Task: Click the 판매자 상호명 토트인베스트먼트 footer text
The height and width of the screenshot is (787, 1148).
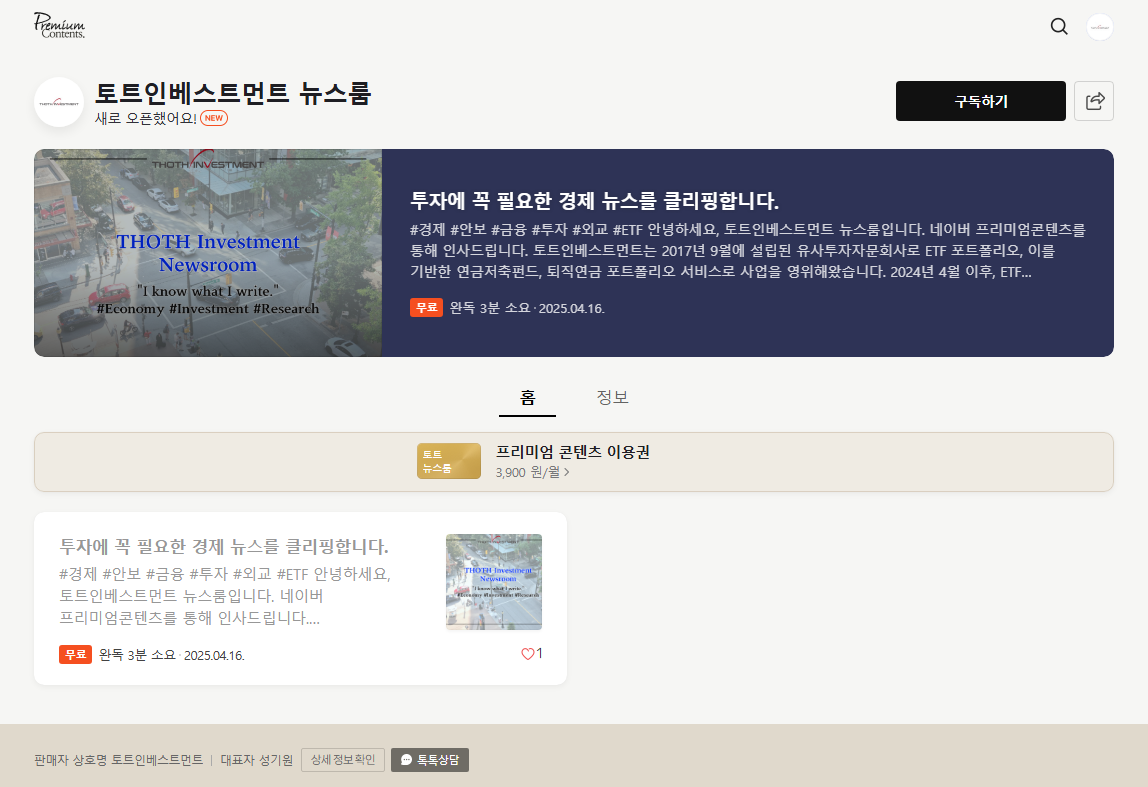Action: click(x=119, y=760)
